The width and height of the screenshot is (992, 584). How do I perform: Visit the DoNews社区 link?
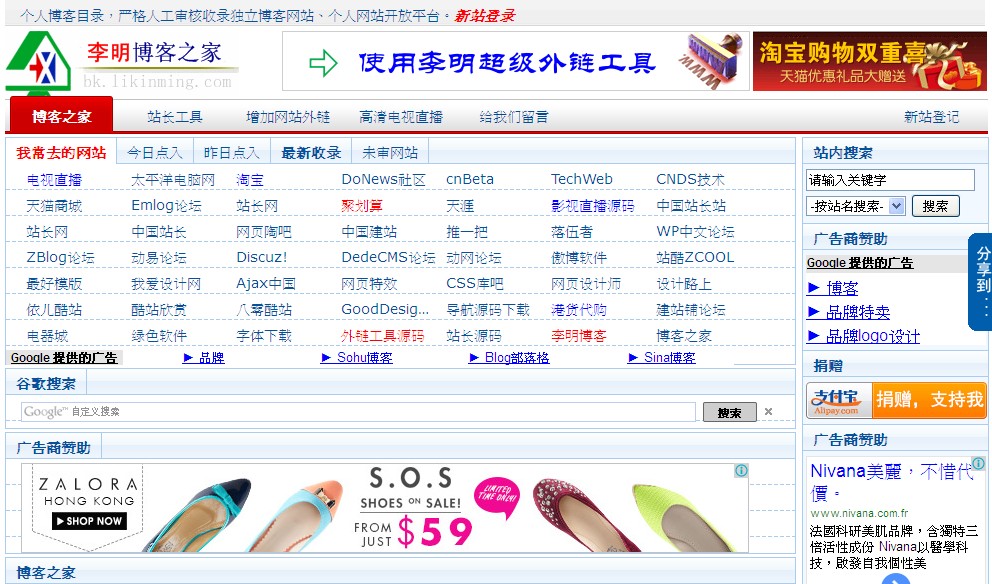click(x=384, y=180)
